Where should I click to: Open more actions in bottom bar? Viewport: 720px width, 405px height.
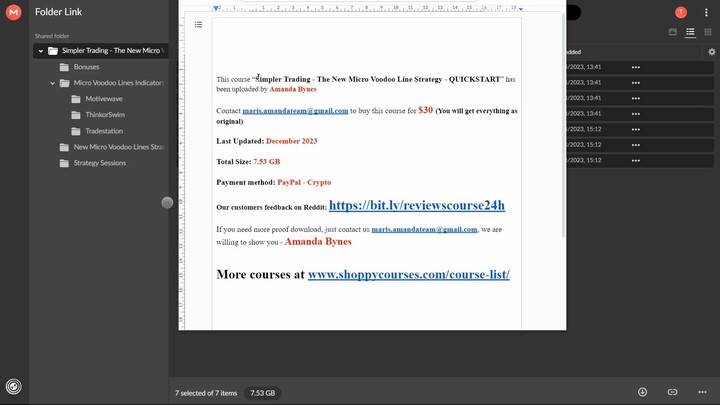tap(704, 392)
